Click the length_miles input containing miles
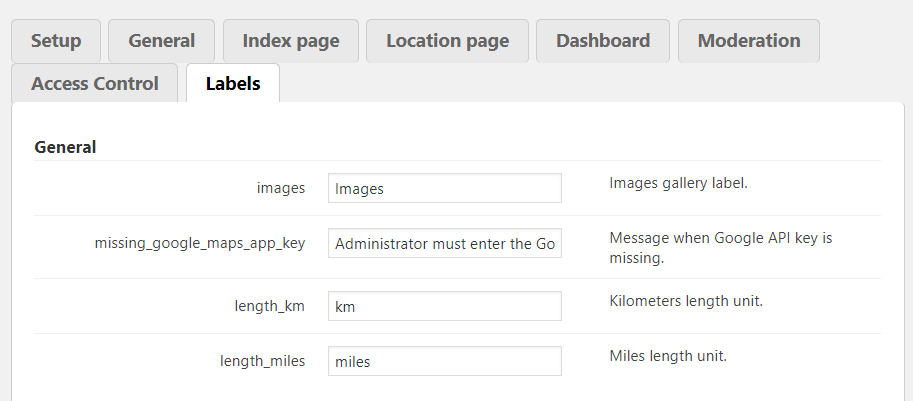 [444, 361]
